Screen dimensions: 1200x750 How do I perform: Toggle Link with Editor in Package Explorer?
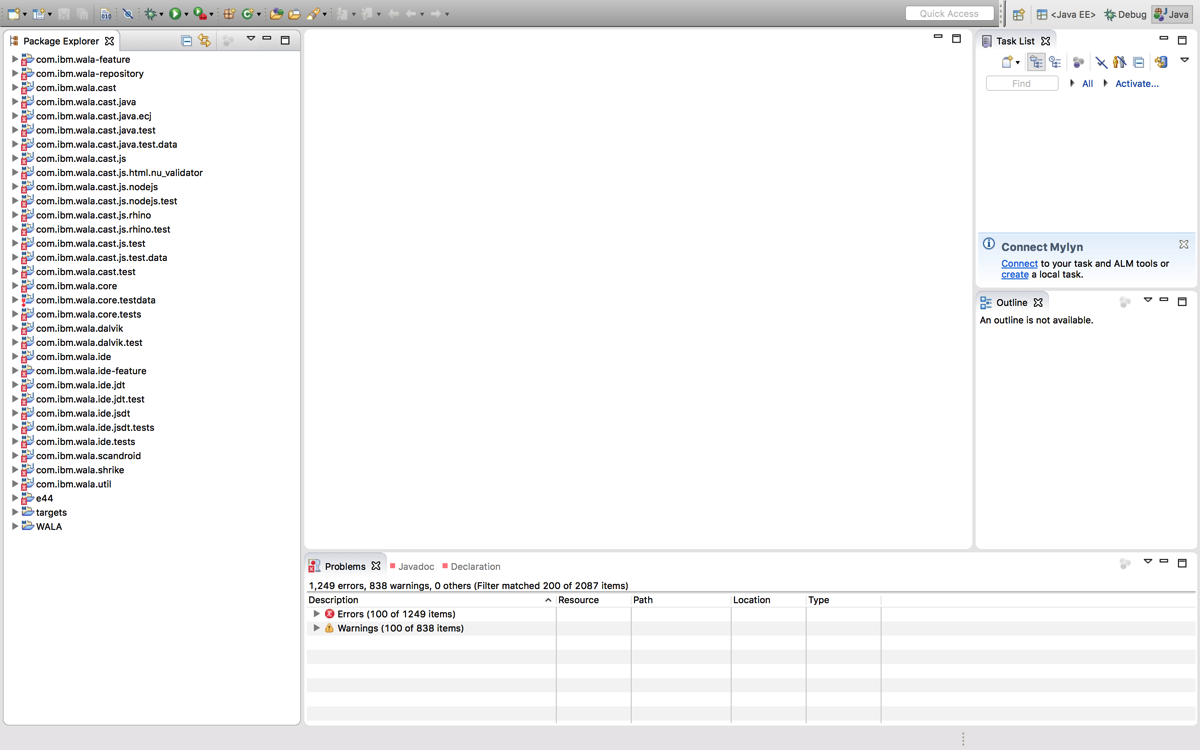click(205, 41)
